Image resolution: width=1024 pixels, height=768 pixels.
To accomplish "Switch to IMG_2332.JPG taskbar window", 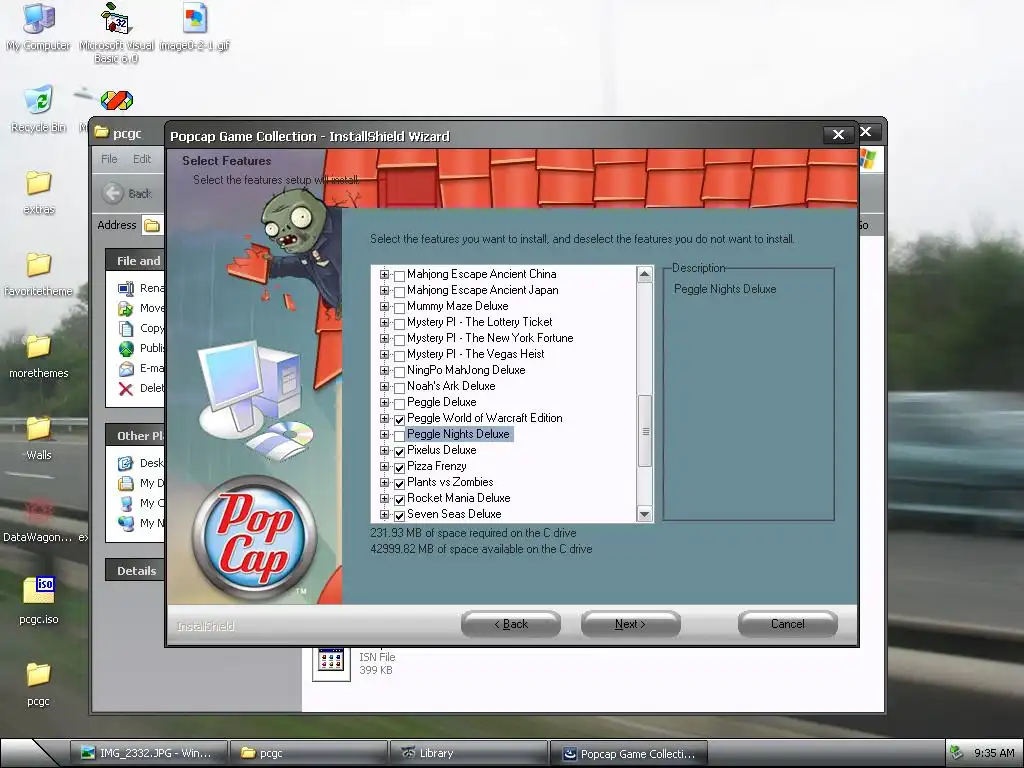I will 149,753.
